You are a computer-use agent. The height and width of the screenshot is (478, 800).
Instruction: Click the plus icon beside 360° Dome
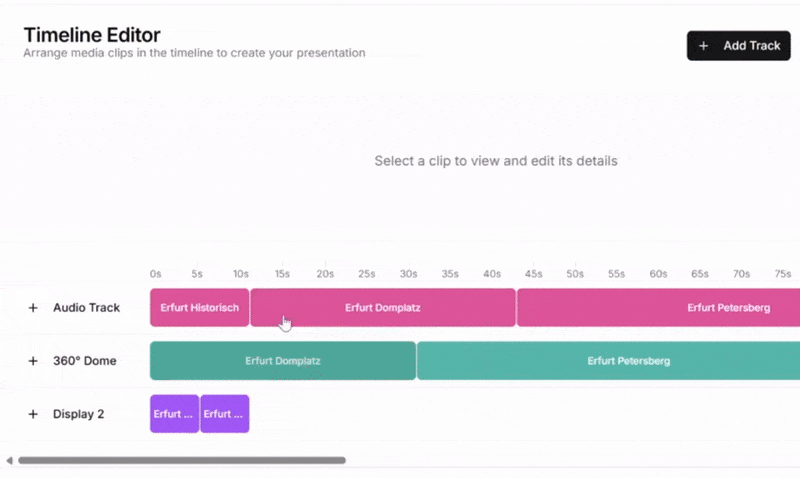coord(33,361)
